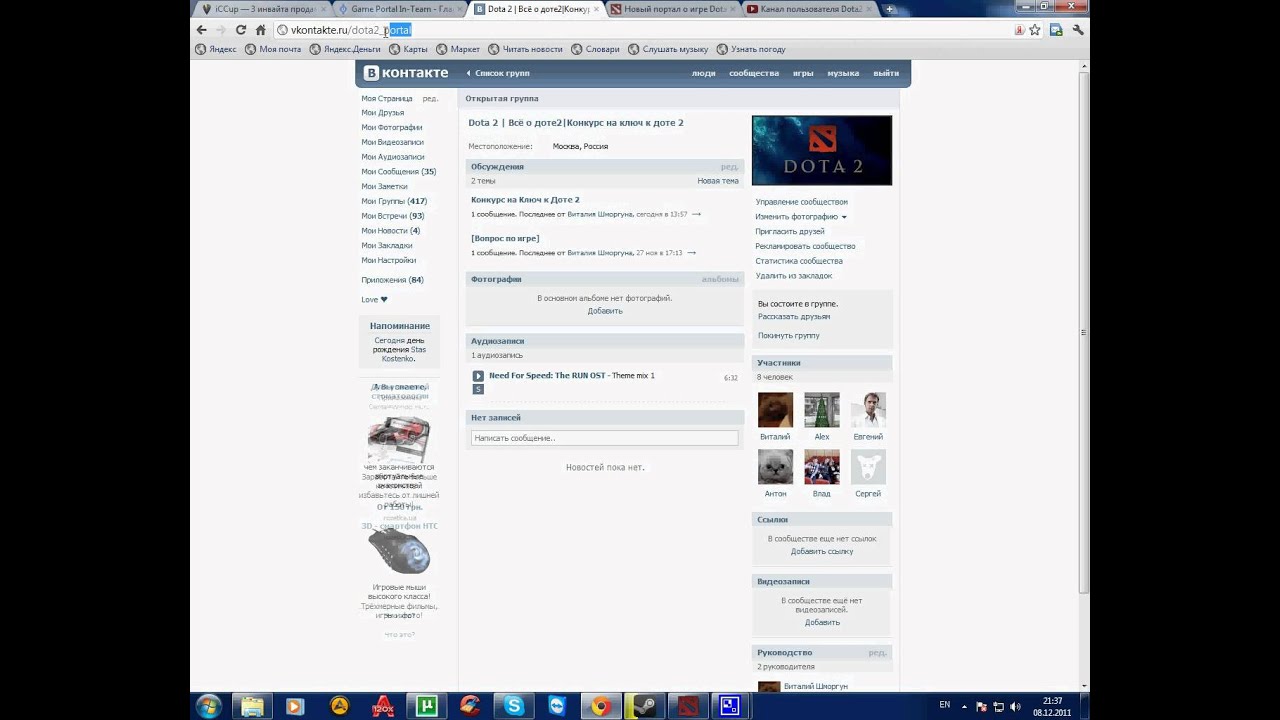Open Steam from the taskbar

tap(644, 706)
